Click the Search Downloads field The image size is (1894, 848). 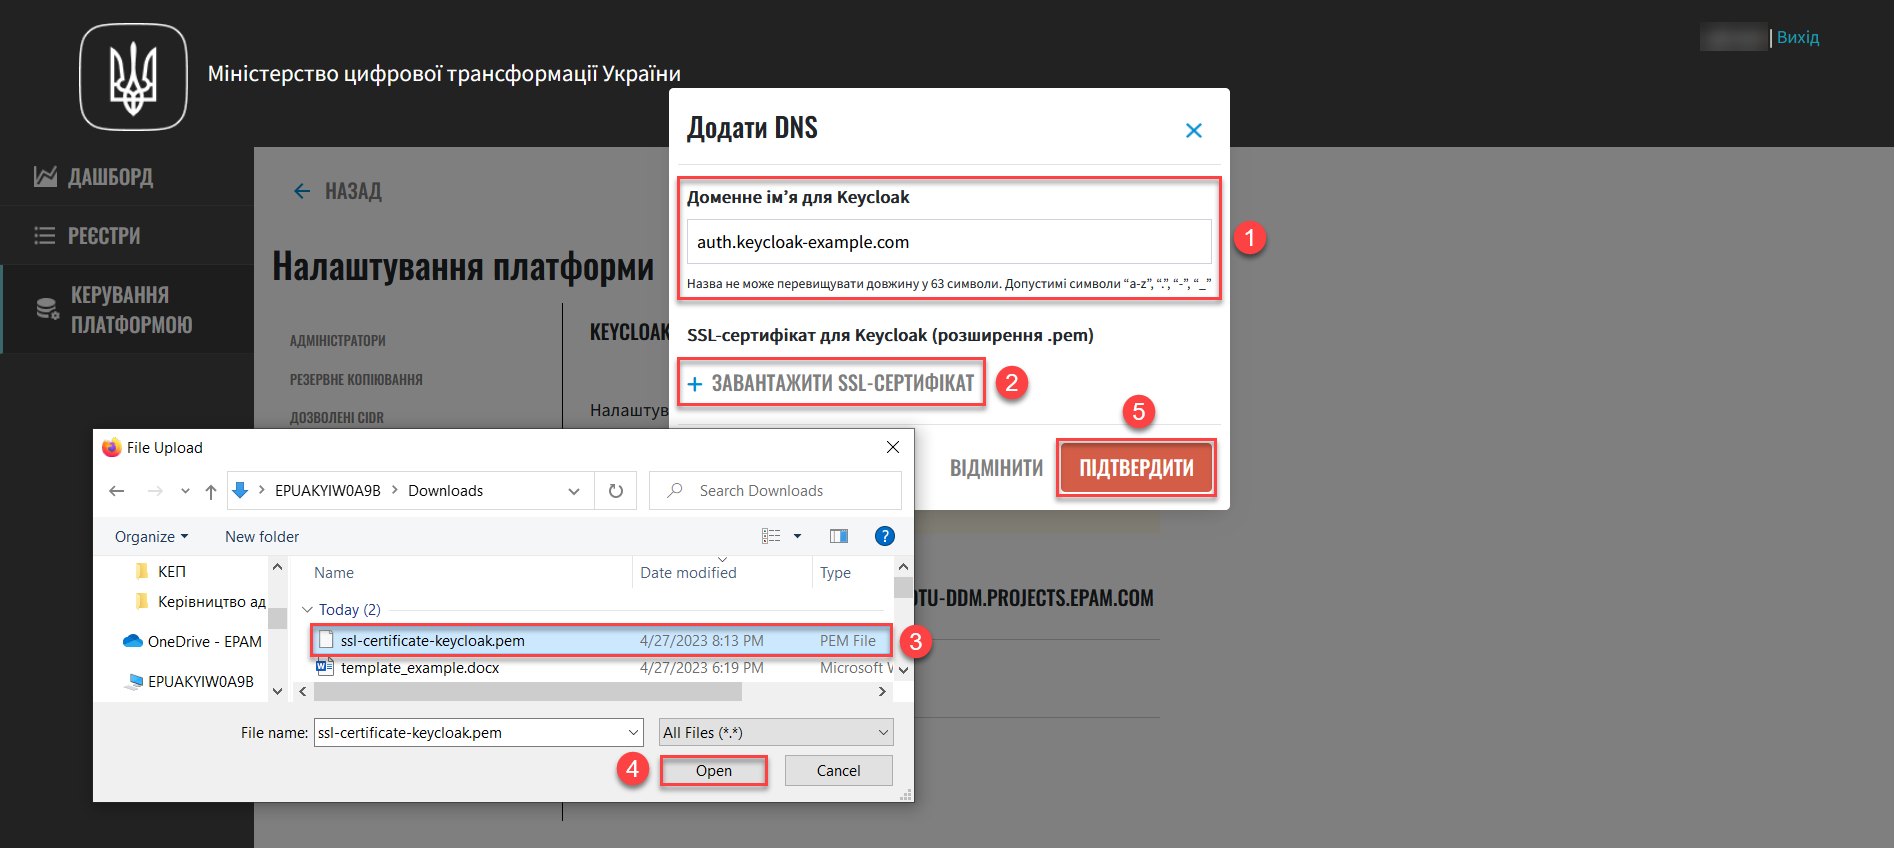775,491
